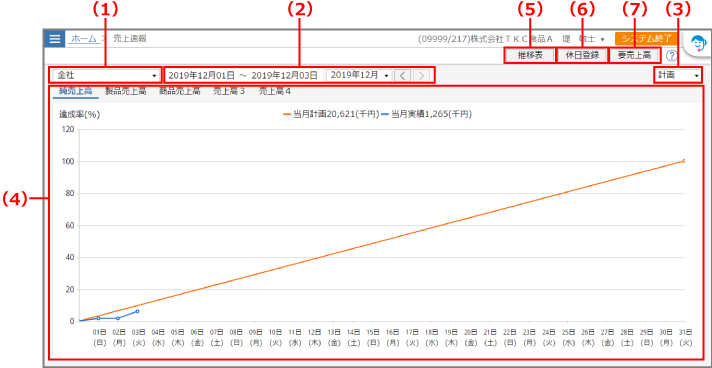This screenshot has height=368, width=712.
Task: Switch to 製品売上高 tab
Action: [x=125, y=91]
